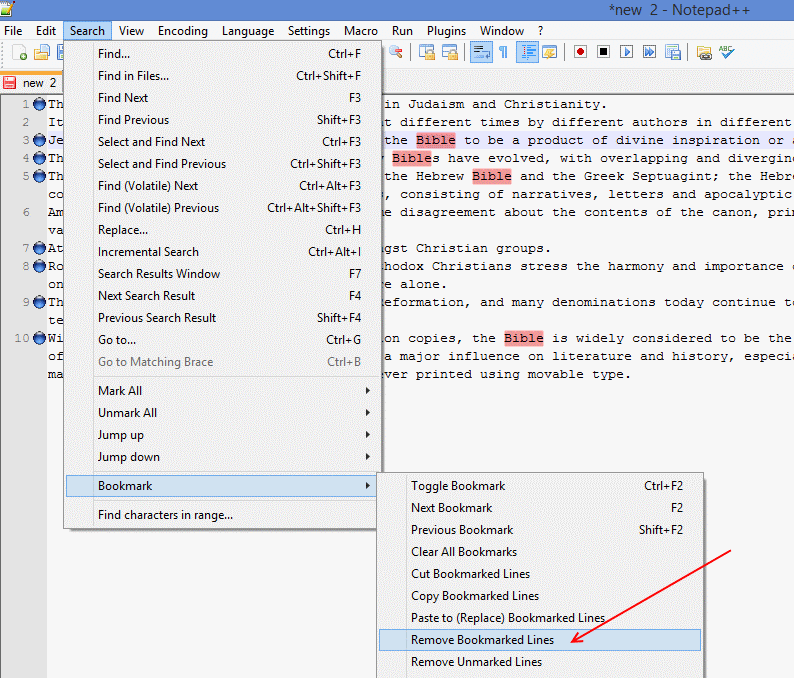The height and width of the screenshot is (678, 794).
Task: Select Cut Bookmarked Lines
Action: 540,574
